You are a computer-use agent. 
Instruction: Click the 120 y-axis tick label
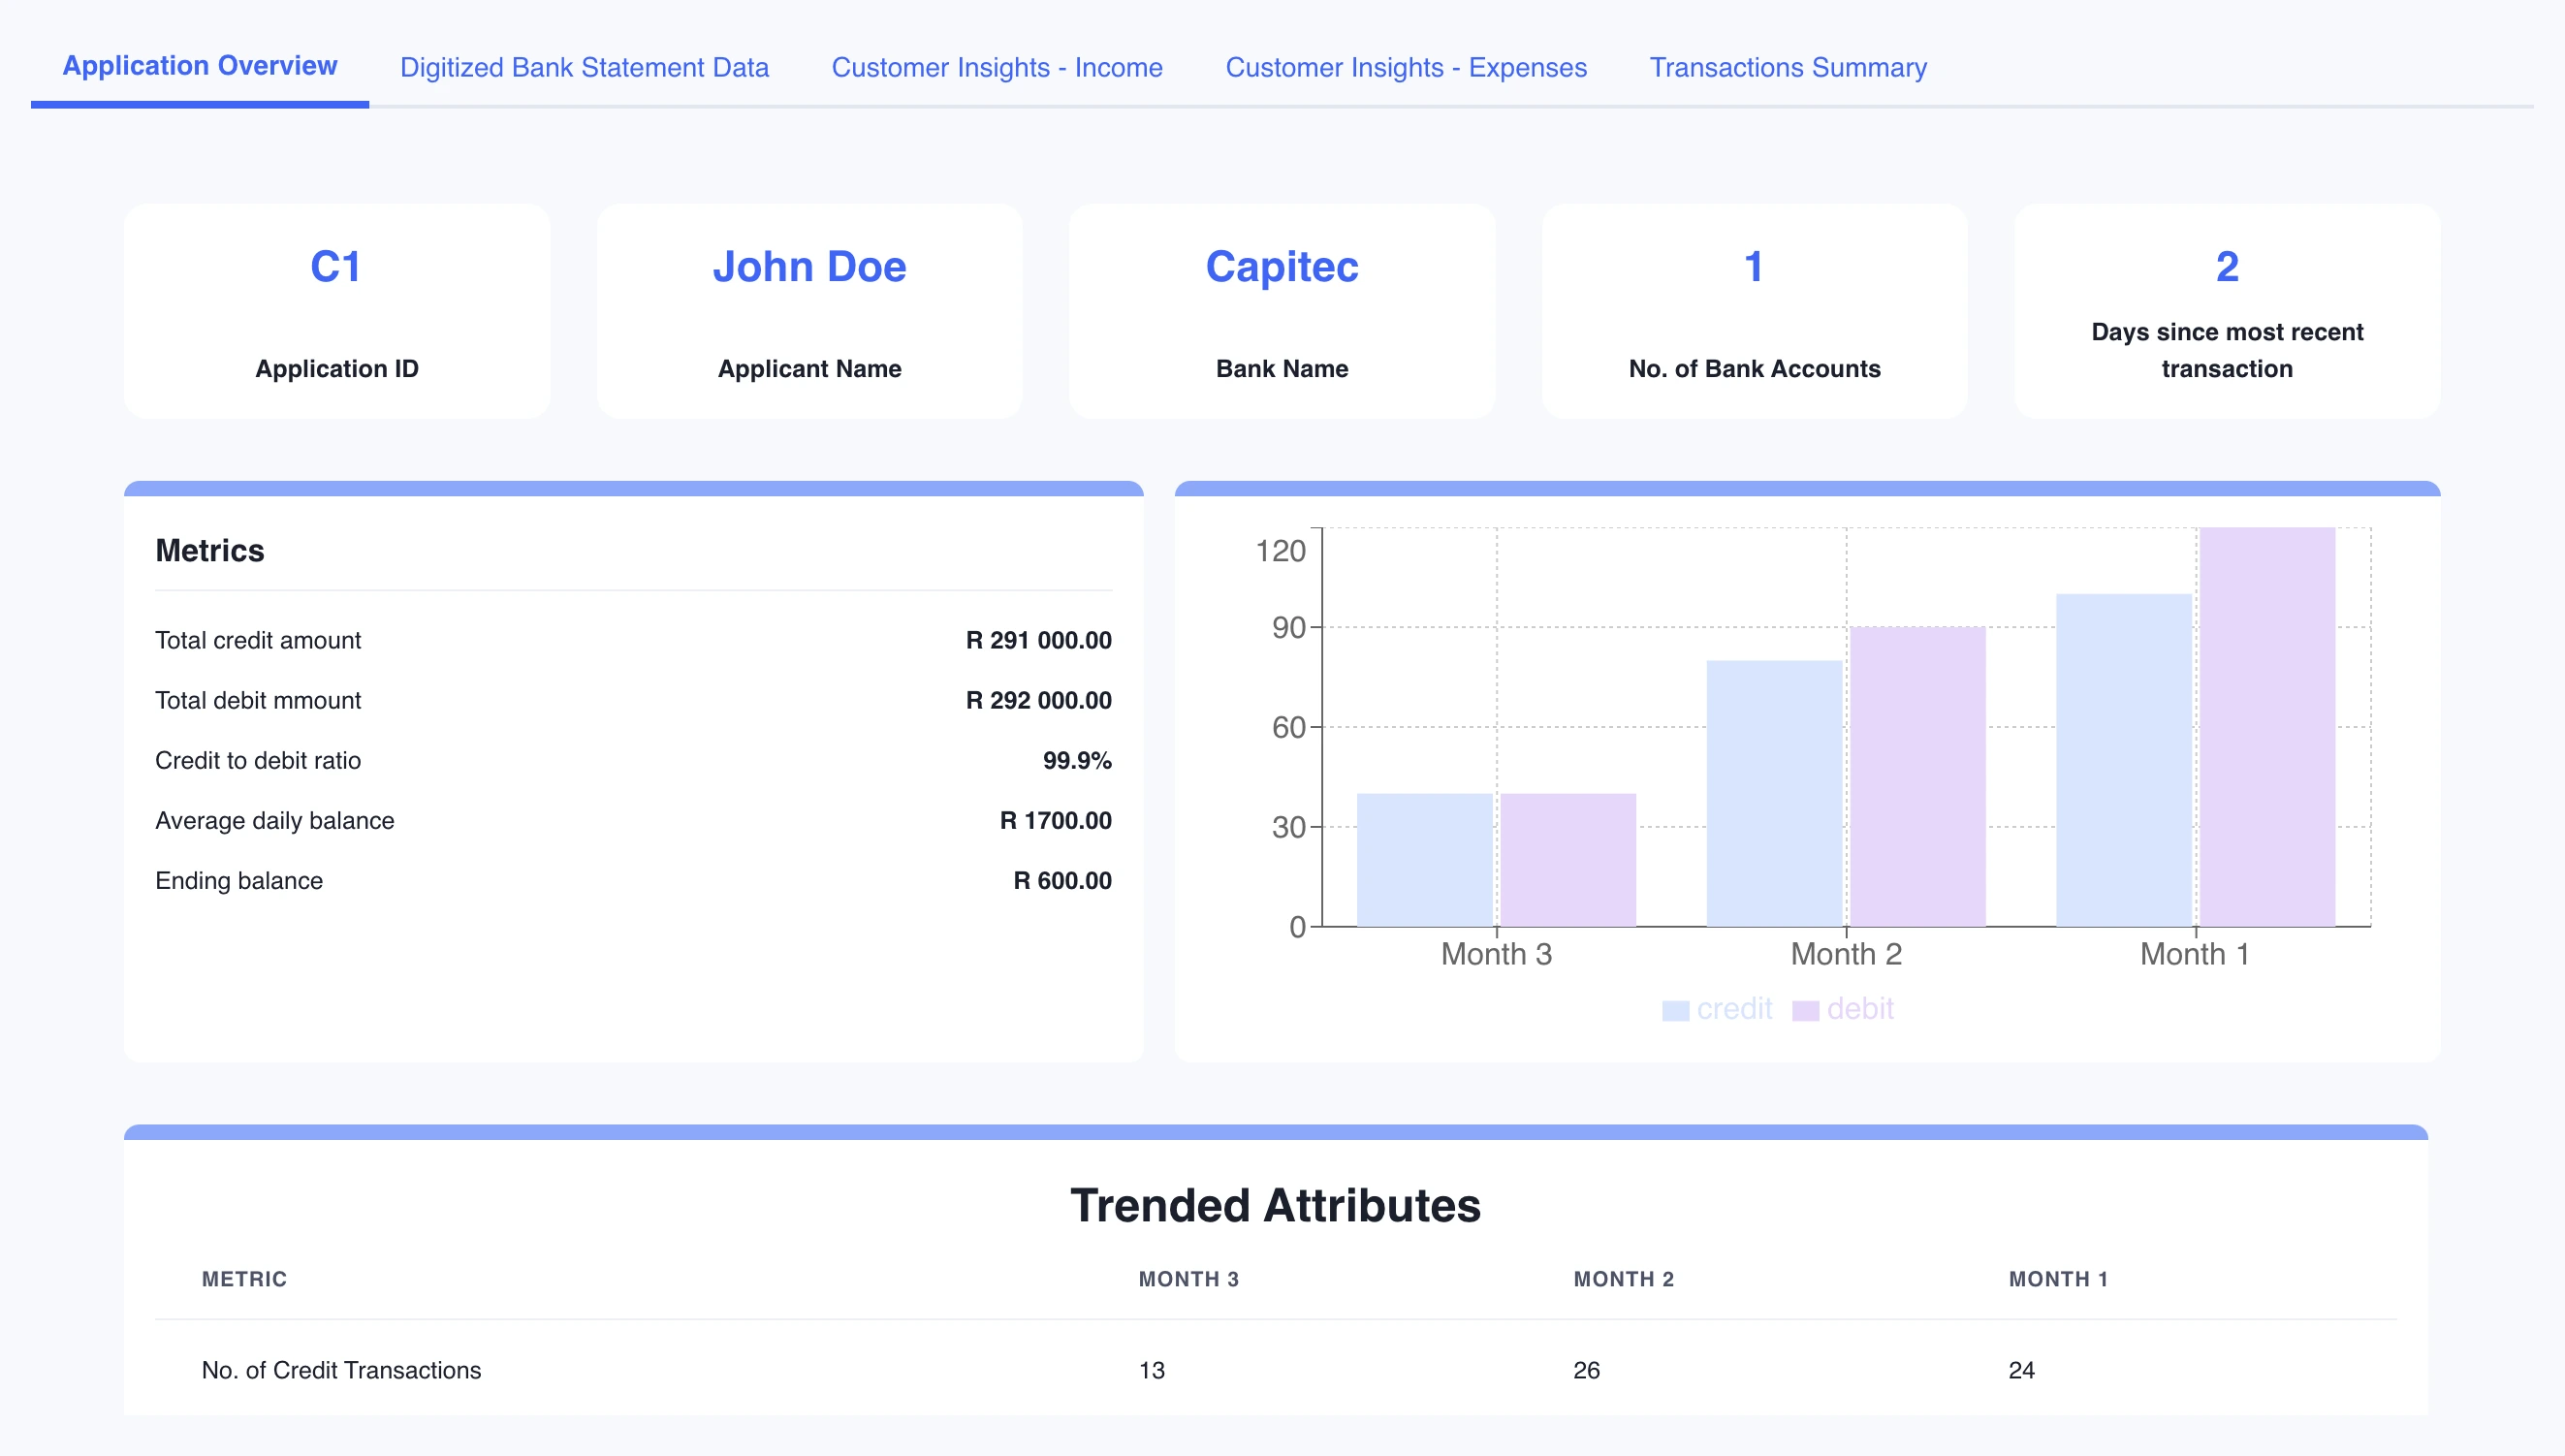pyautogui.click(x=1280, y=551)
